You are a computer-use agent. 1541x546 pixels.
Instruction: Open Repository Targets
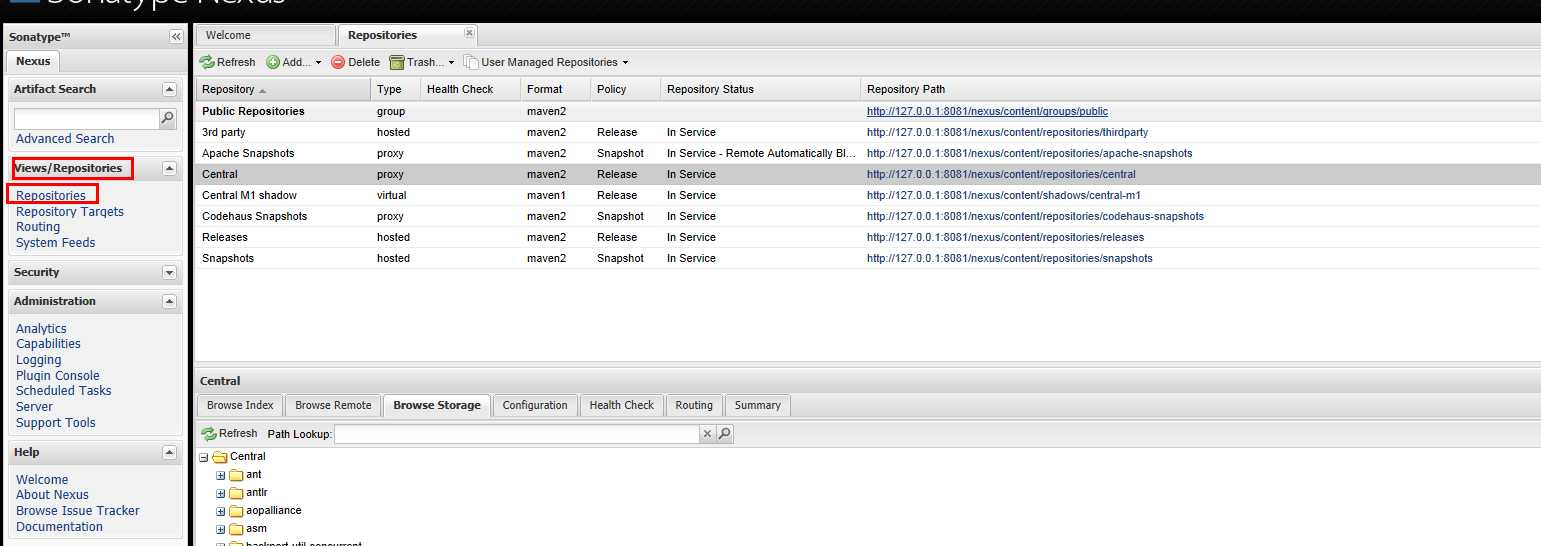click(70, 211)
